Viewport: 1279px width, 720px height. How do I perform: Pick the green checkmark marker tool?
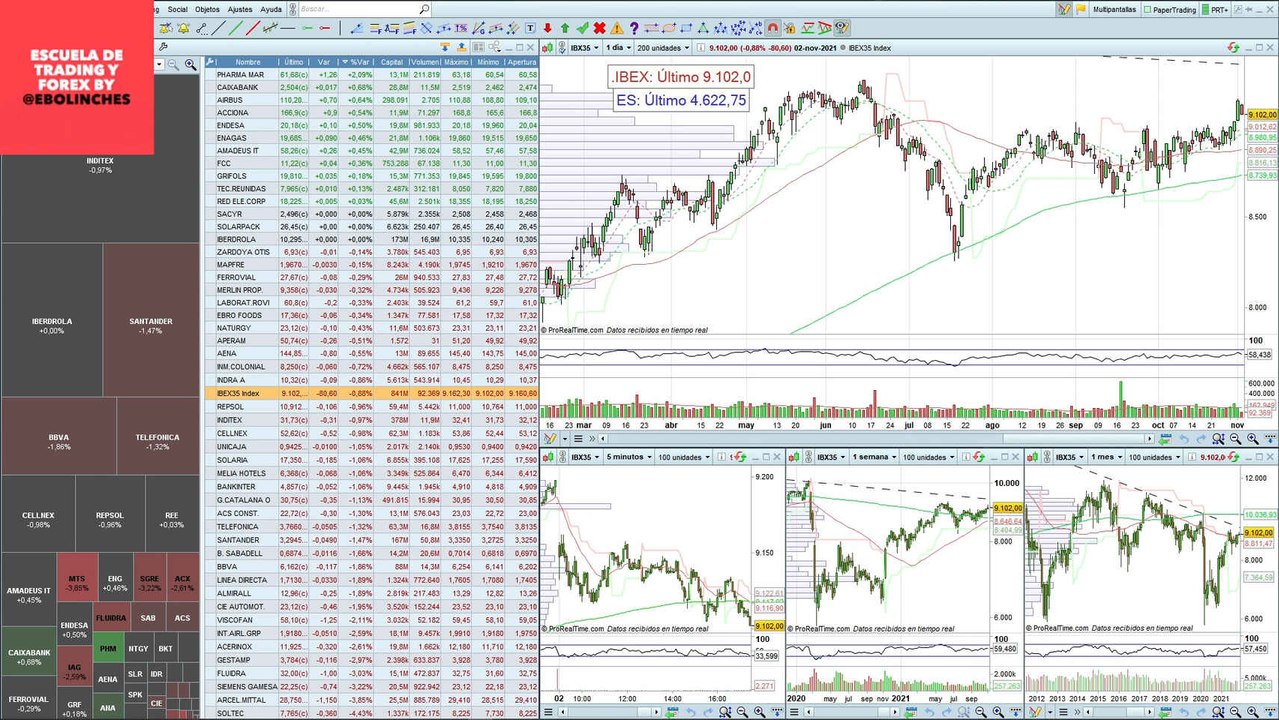582,28
